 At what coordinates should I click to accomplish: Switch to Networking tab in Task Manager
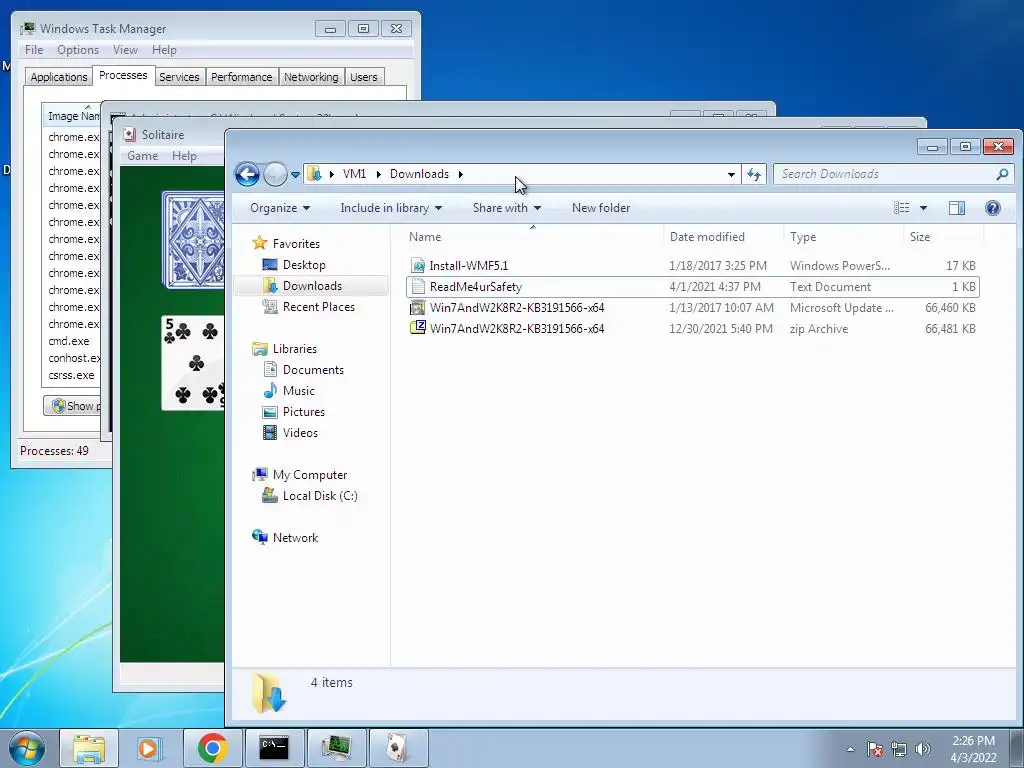[311, 77]
